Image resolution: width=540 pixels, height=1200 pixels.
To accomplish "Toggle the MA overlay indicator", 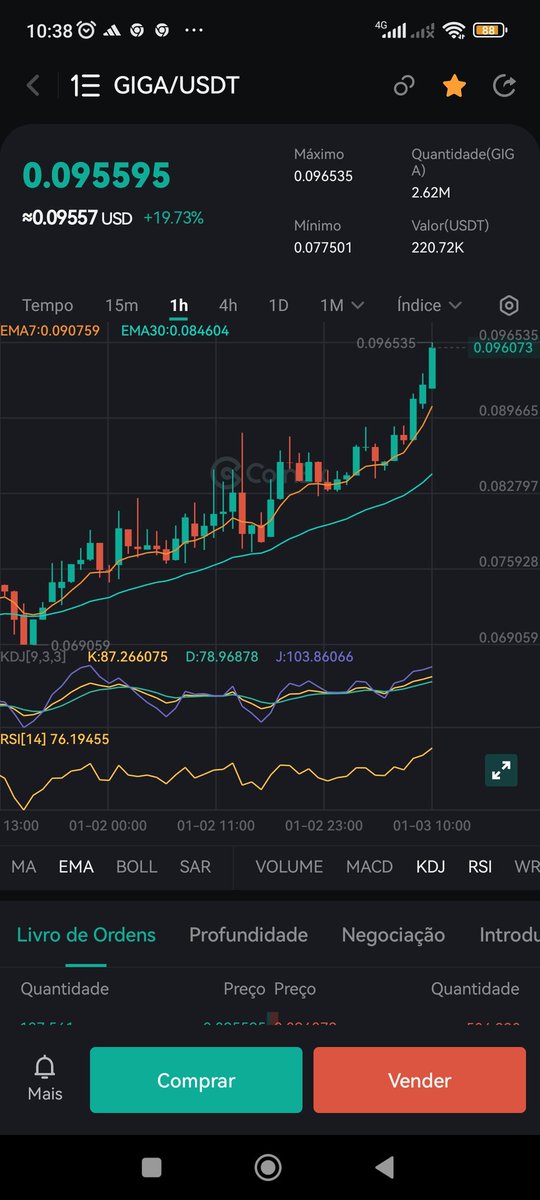I will (x=24, y=867).
